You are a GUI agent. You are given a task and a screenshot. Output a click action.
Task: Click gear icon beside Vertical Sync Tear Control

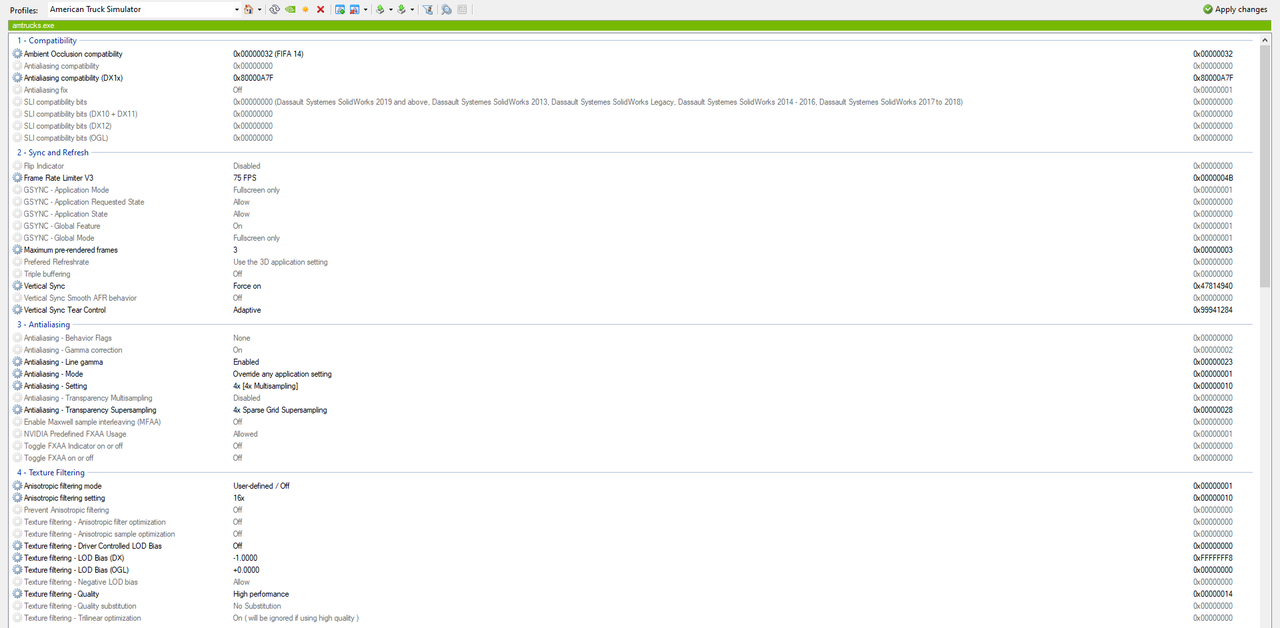click(17, 310)
